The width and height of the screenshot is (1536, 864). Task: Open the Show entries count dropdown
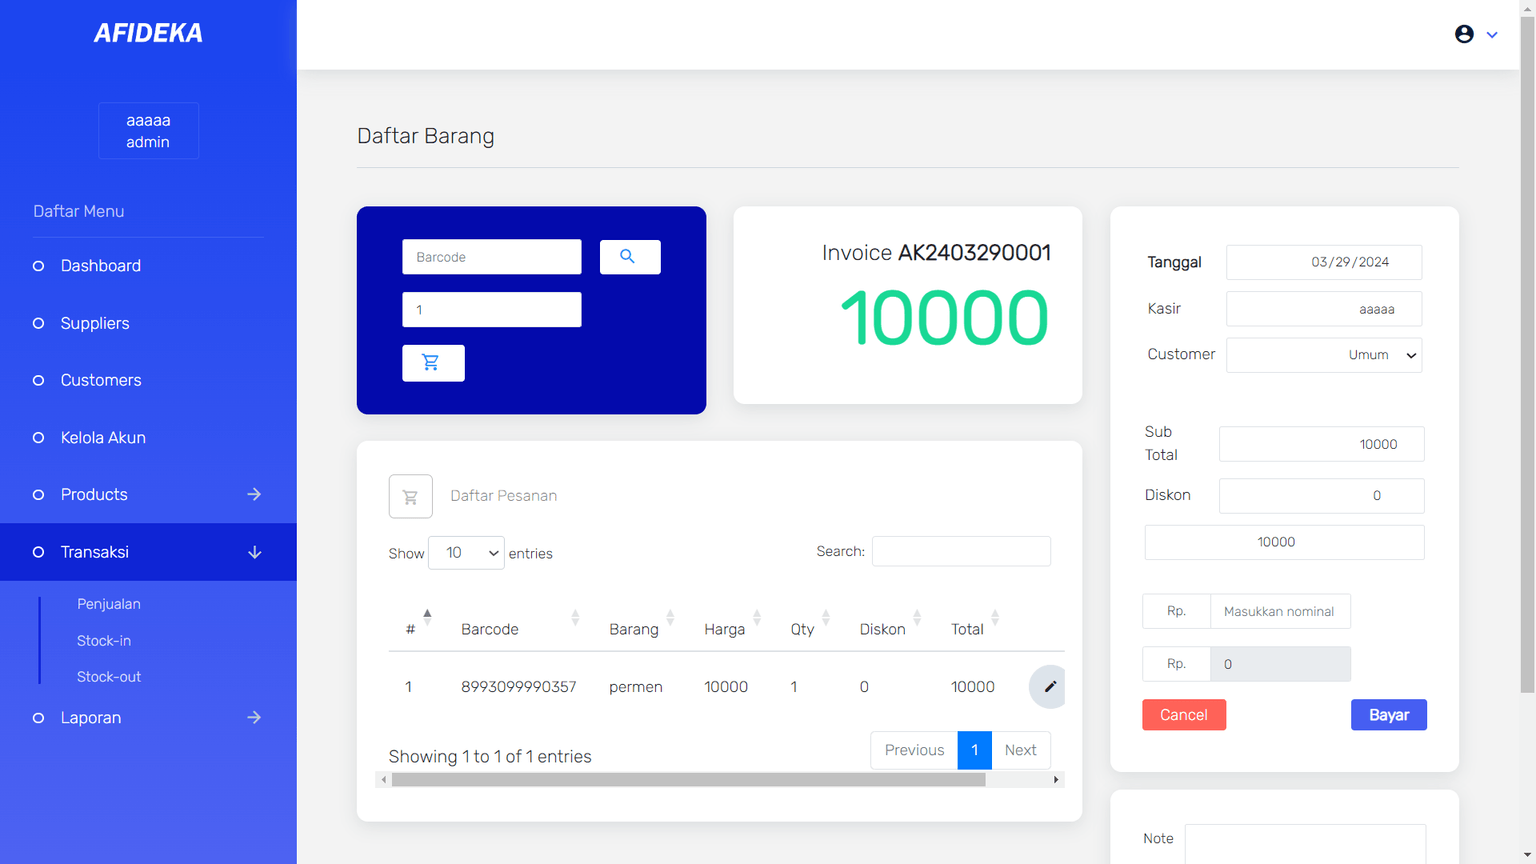pos(466,553)
